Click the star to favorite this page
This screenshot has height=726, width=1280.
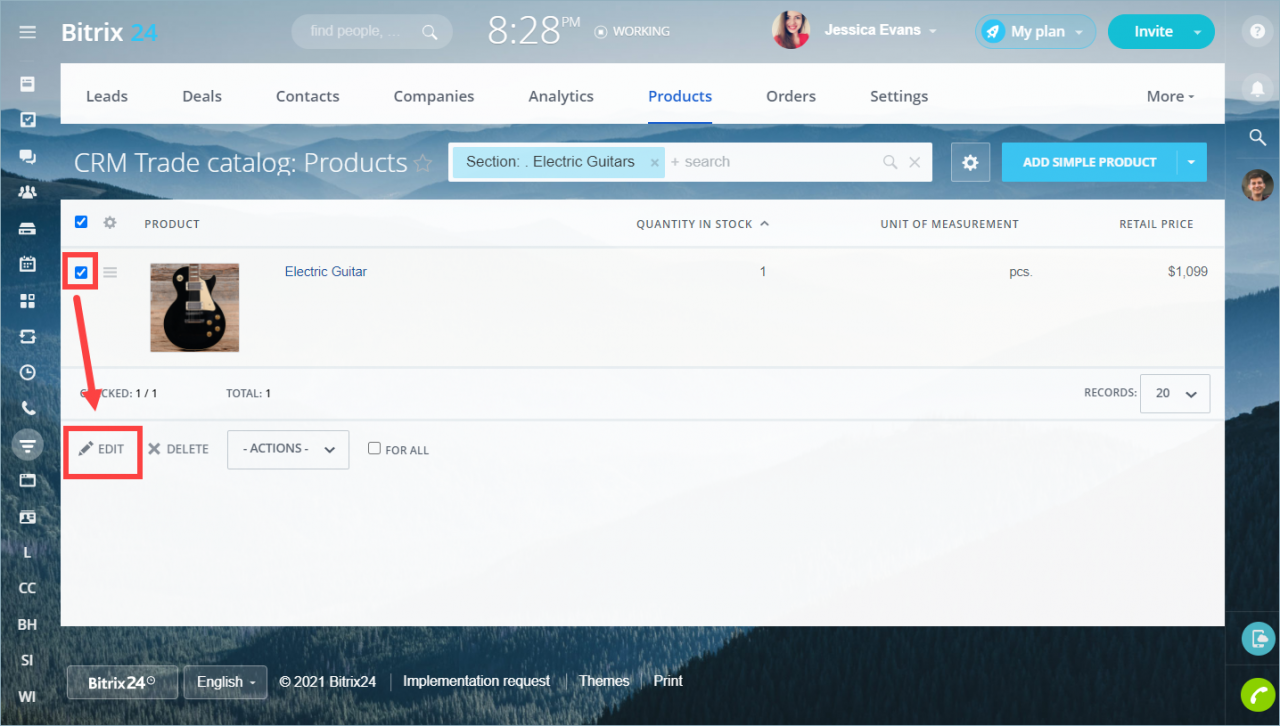click(423, 163)
